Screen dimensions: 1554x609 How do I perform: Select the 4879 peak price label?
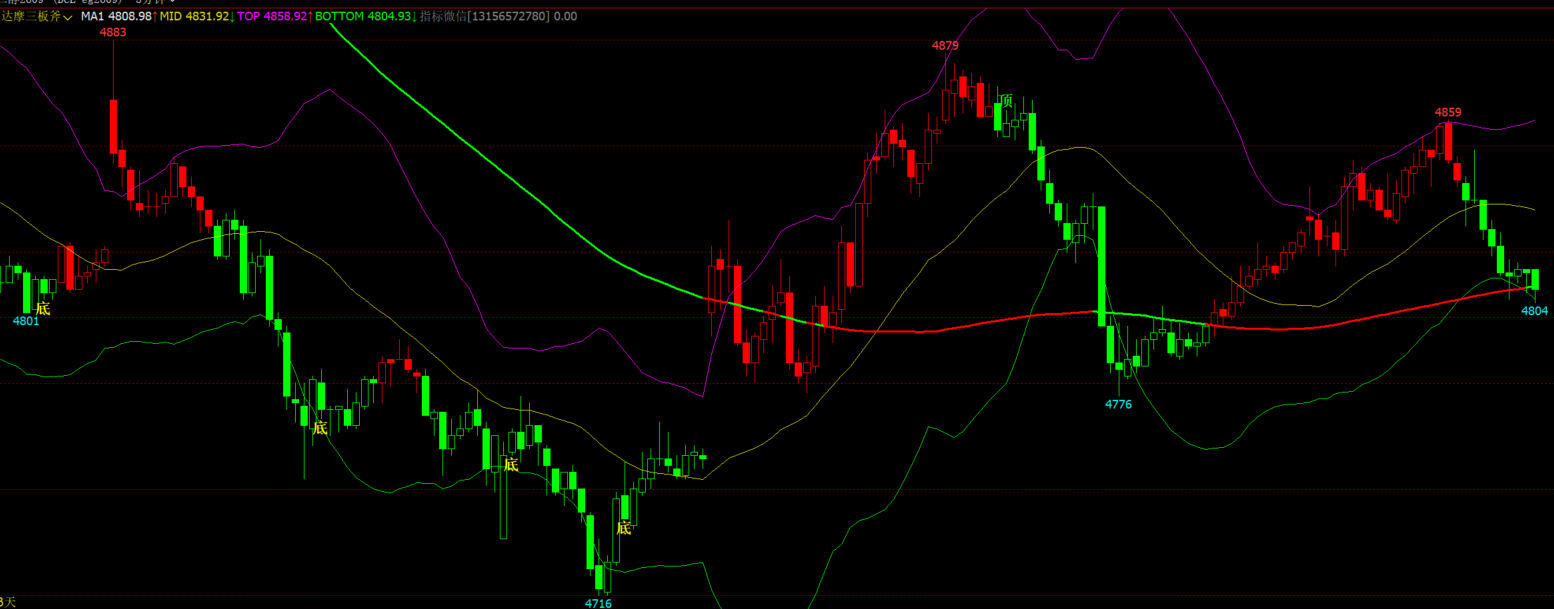point(945,45)
